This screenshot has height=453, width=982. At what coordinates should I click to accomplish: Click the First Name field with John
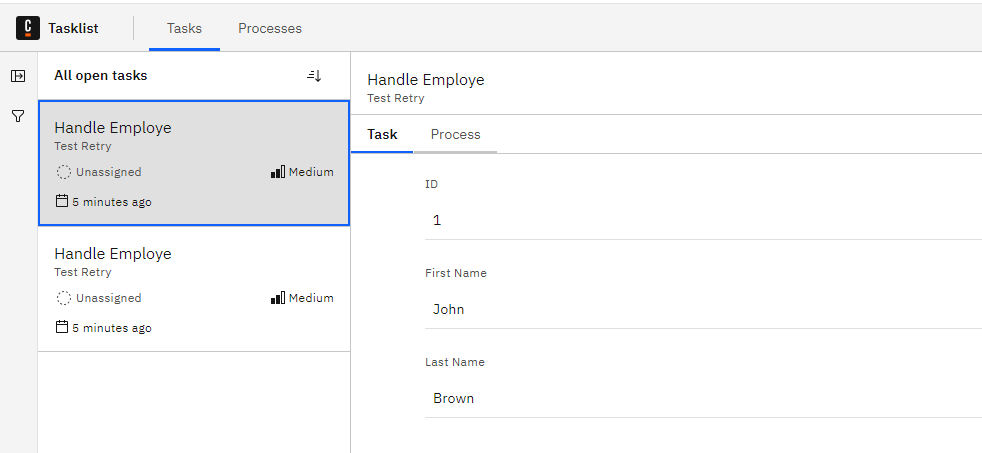[703, 310]
